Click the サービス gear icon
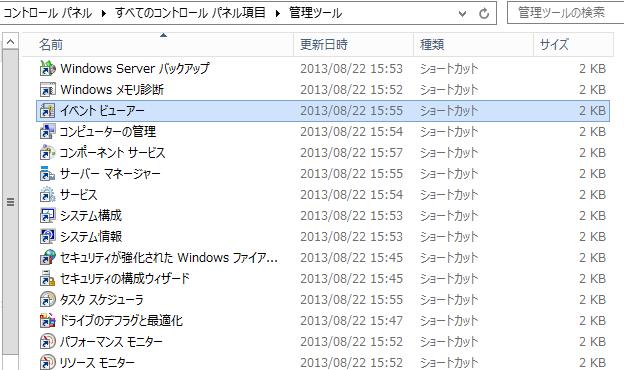The width and height of the screenshot is (624, 370). click(x=47, y=195)
